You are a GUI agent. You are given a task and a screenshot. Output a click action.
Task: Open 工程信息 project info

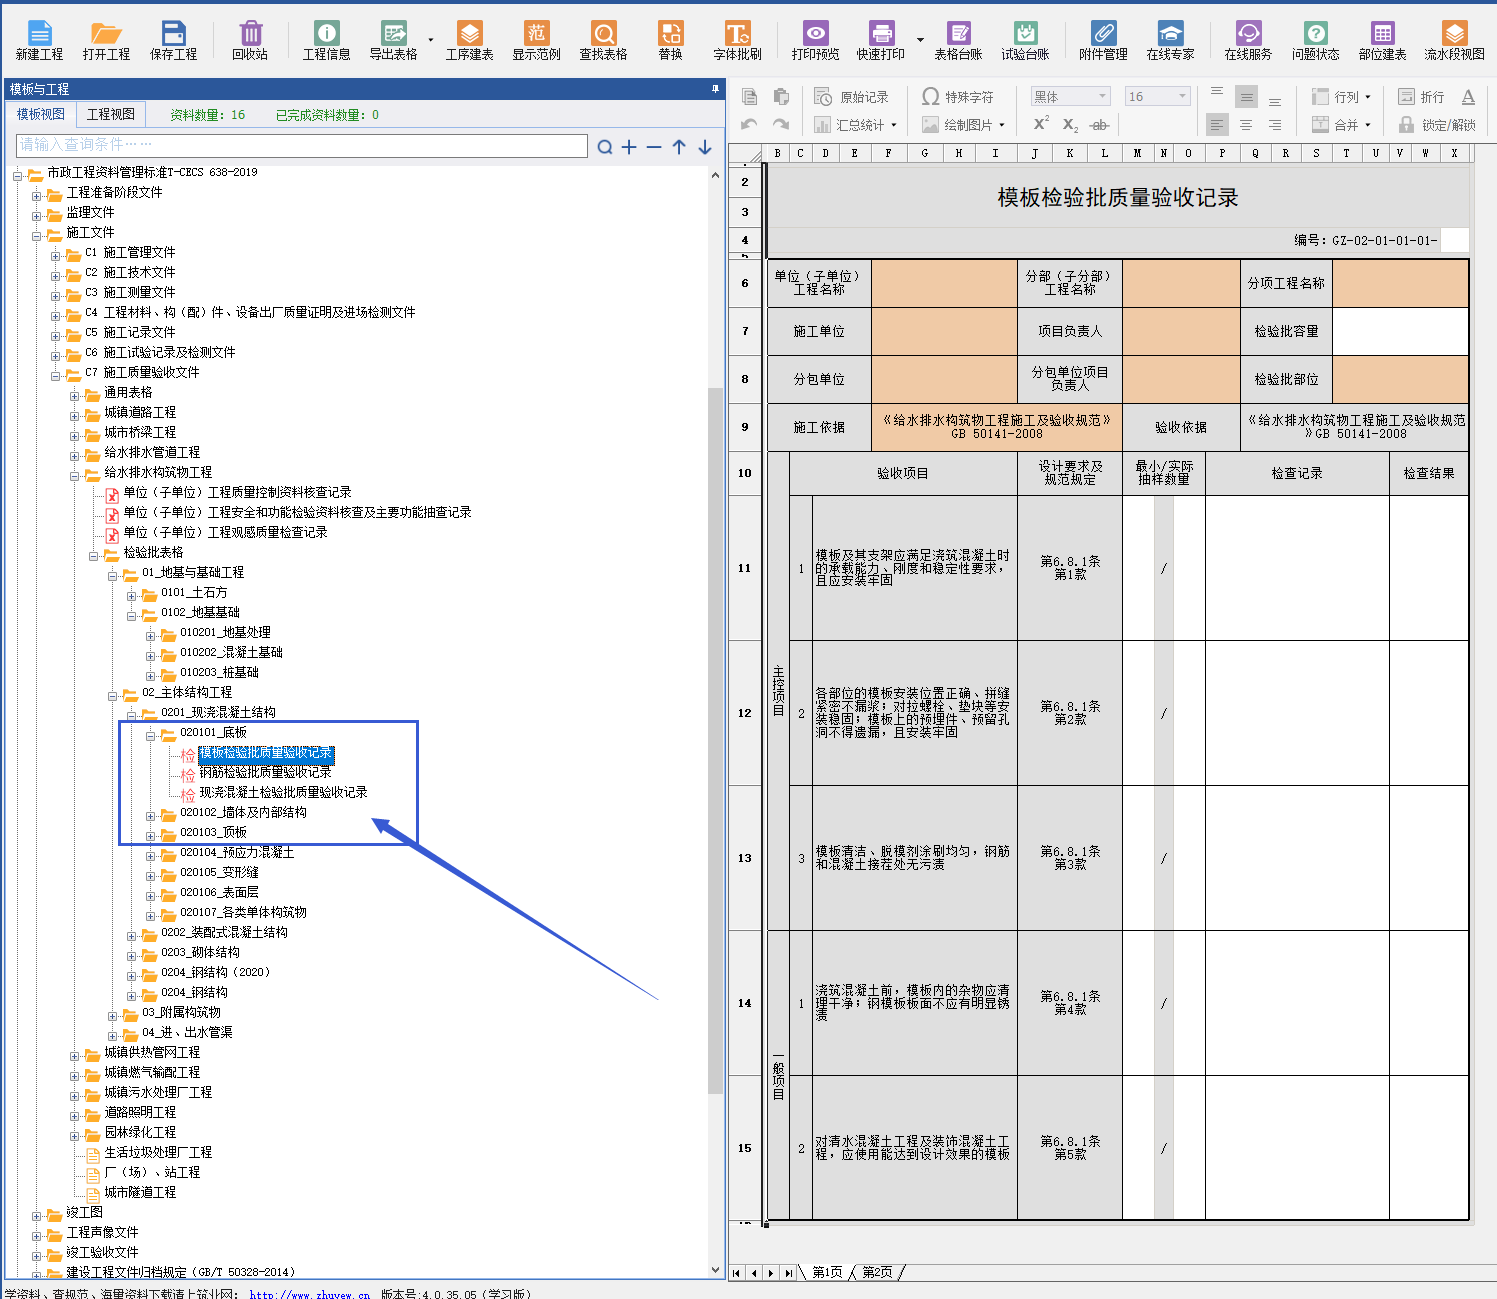[x=327, y=41]
